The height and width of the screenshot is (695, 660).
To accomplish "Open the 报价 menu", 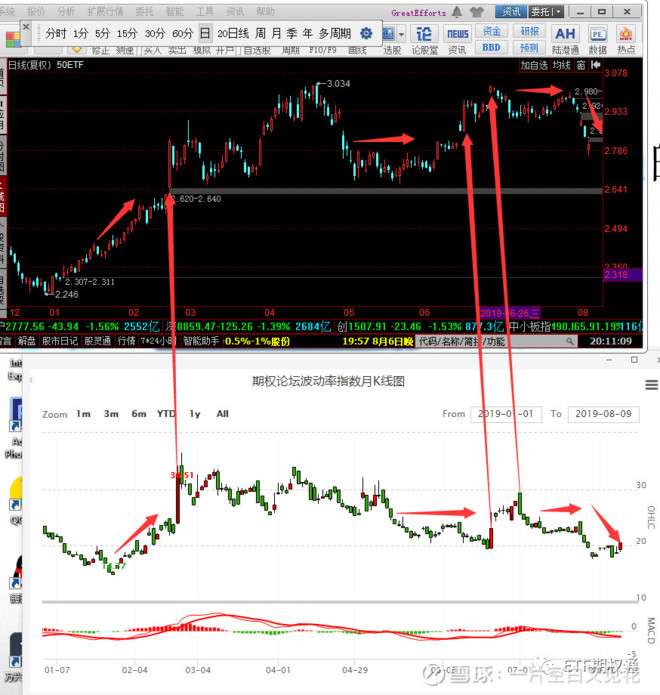I will [x=36, y=11].
